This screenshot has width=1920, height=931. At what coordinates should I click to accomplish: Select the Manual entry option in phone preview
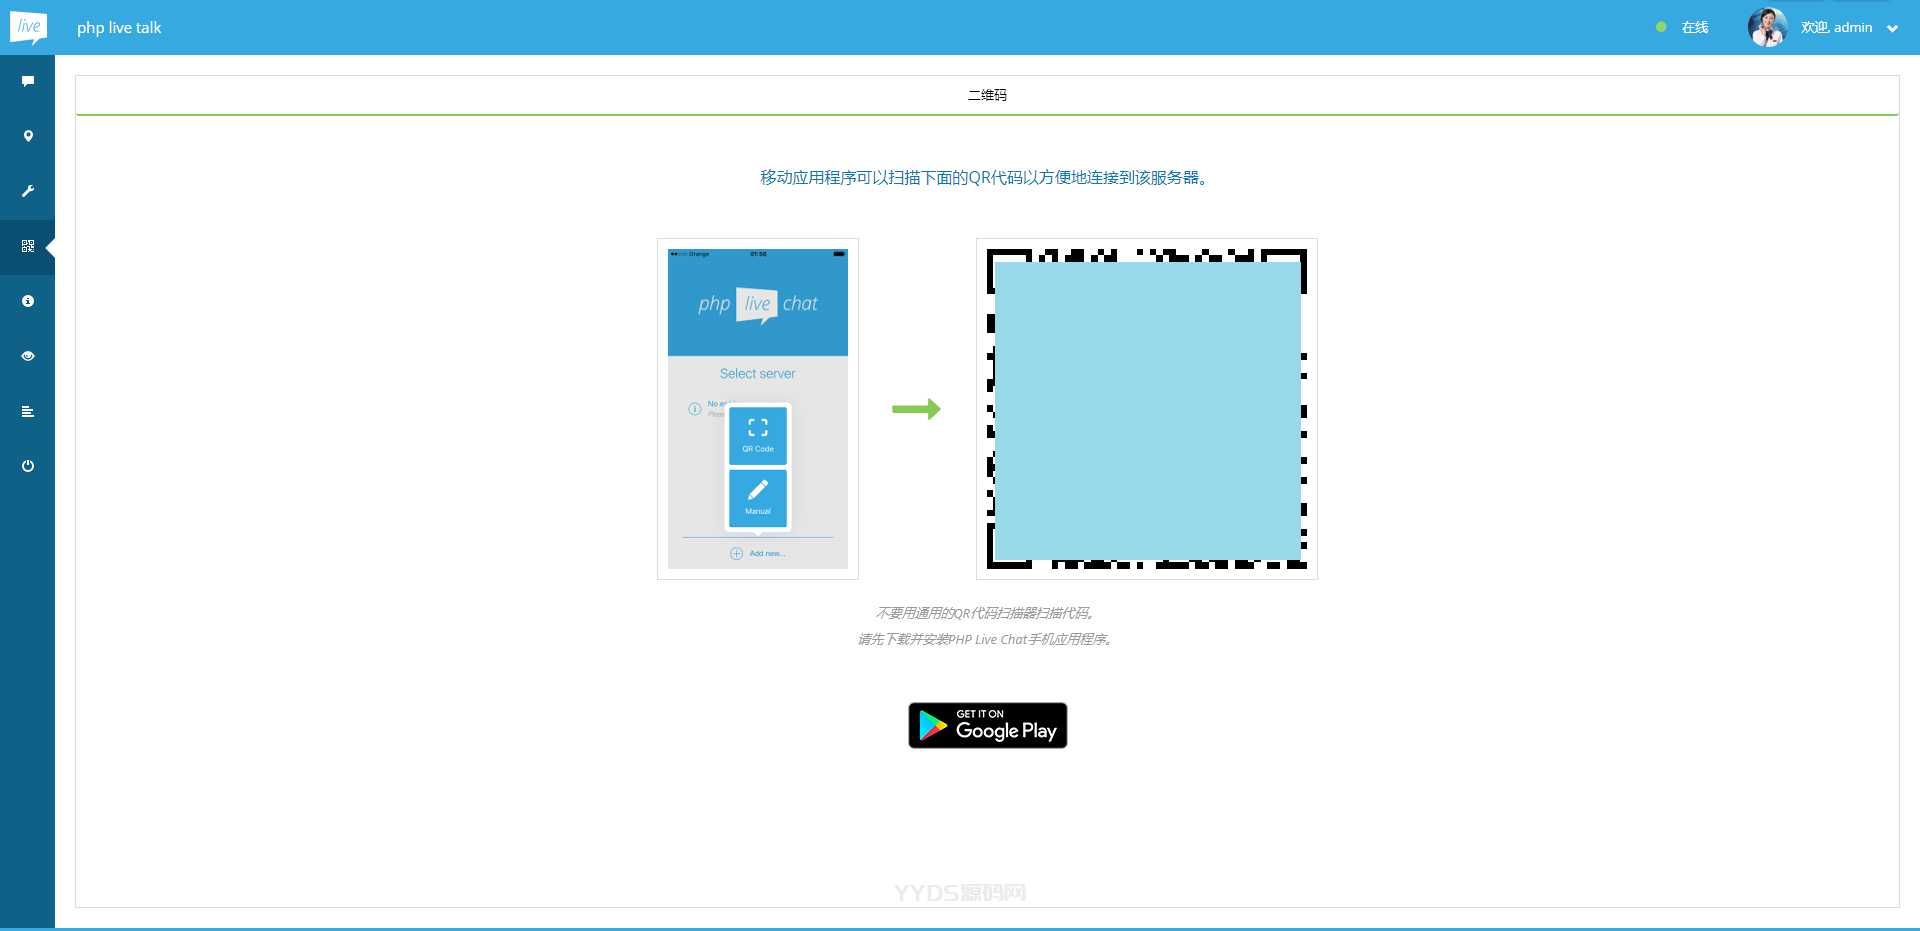[x=757, y=498]
